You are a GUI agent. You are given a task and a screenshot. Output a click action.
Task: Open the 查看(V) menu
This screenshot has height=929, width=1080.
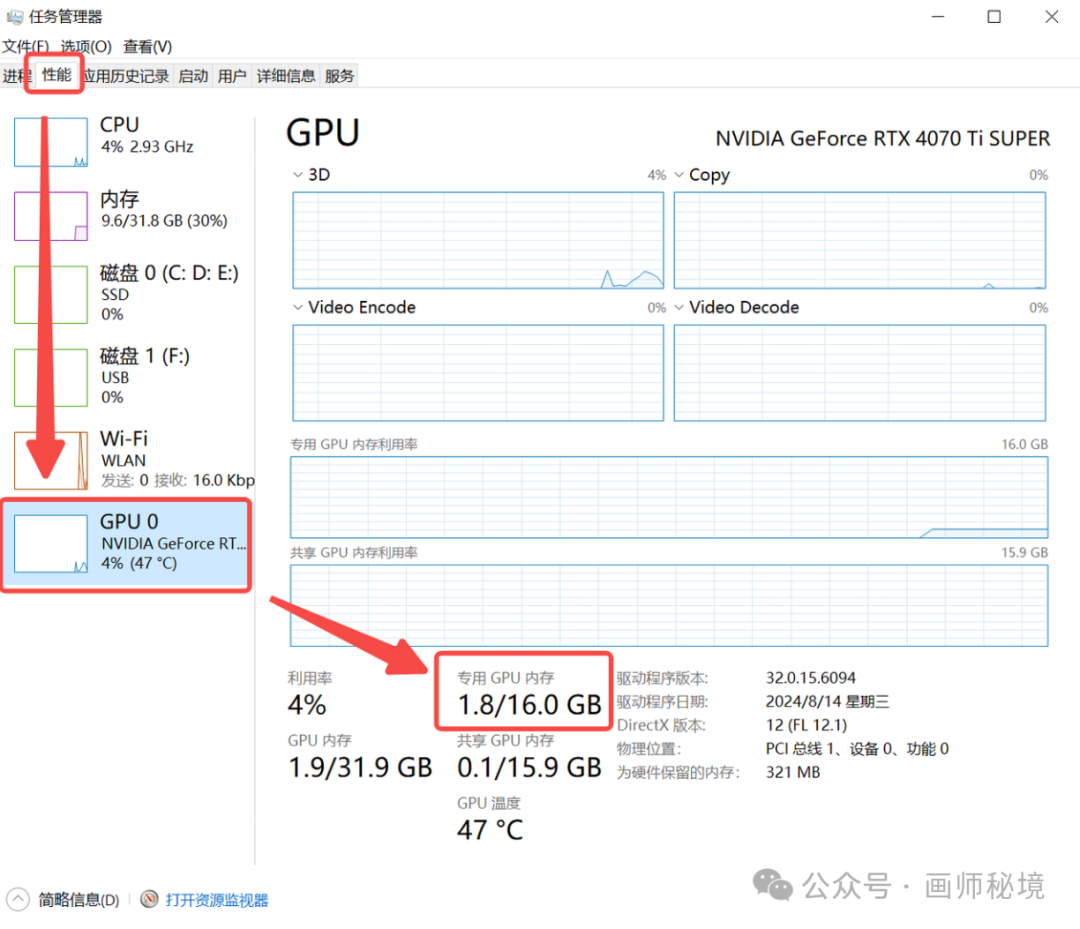point(147,46)
